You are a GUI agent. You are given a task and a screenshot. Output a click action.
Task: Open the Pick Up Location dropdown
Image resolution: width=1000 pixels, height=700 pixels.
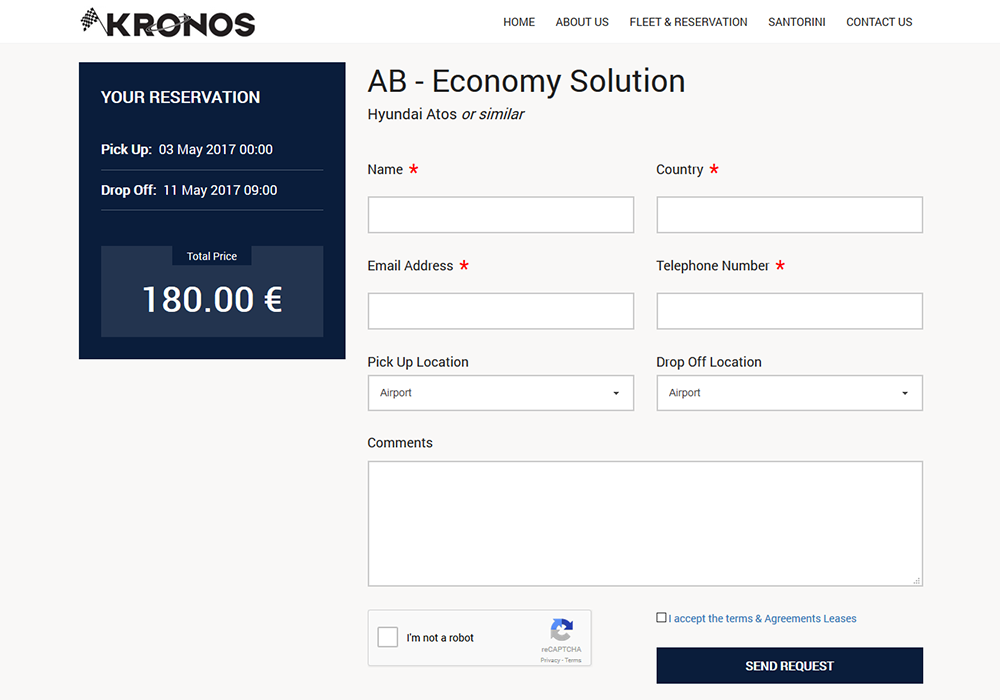coord(501,393)
